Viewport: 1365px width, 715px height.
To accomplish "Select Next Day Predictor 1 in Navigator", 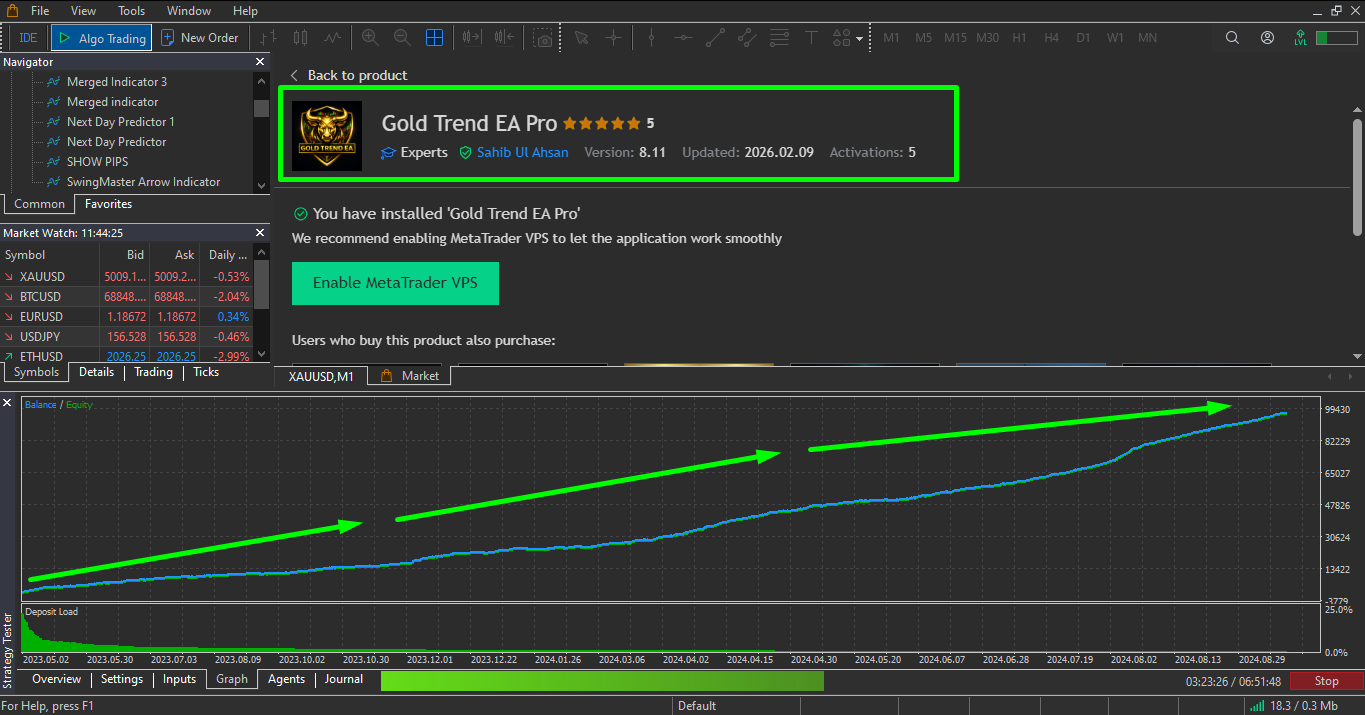I will [x=121, y=122].
